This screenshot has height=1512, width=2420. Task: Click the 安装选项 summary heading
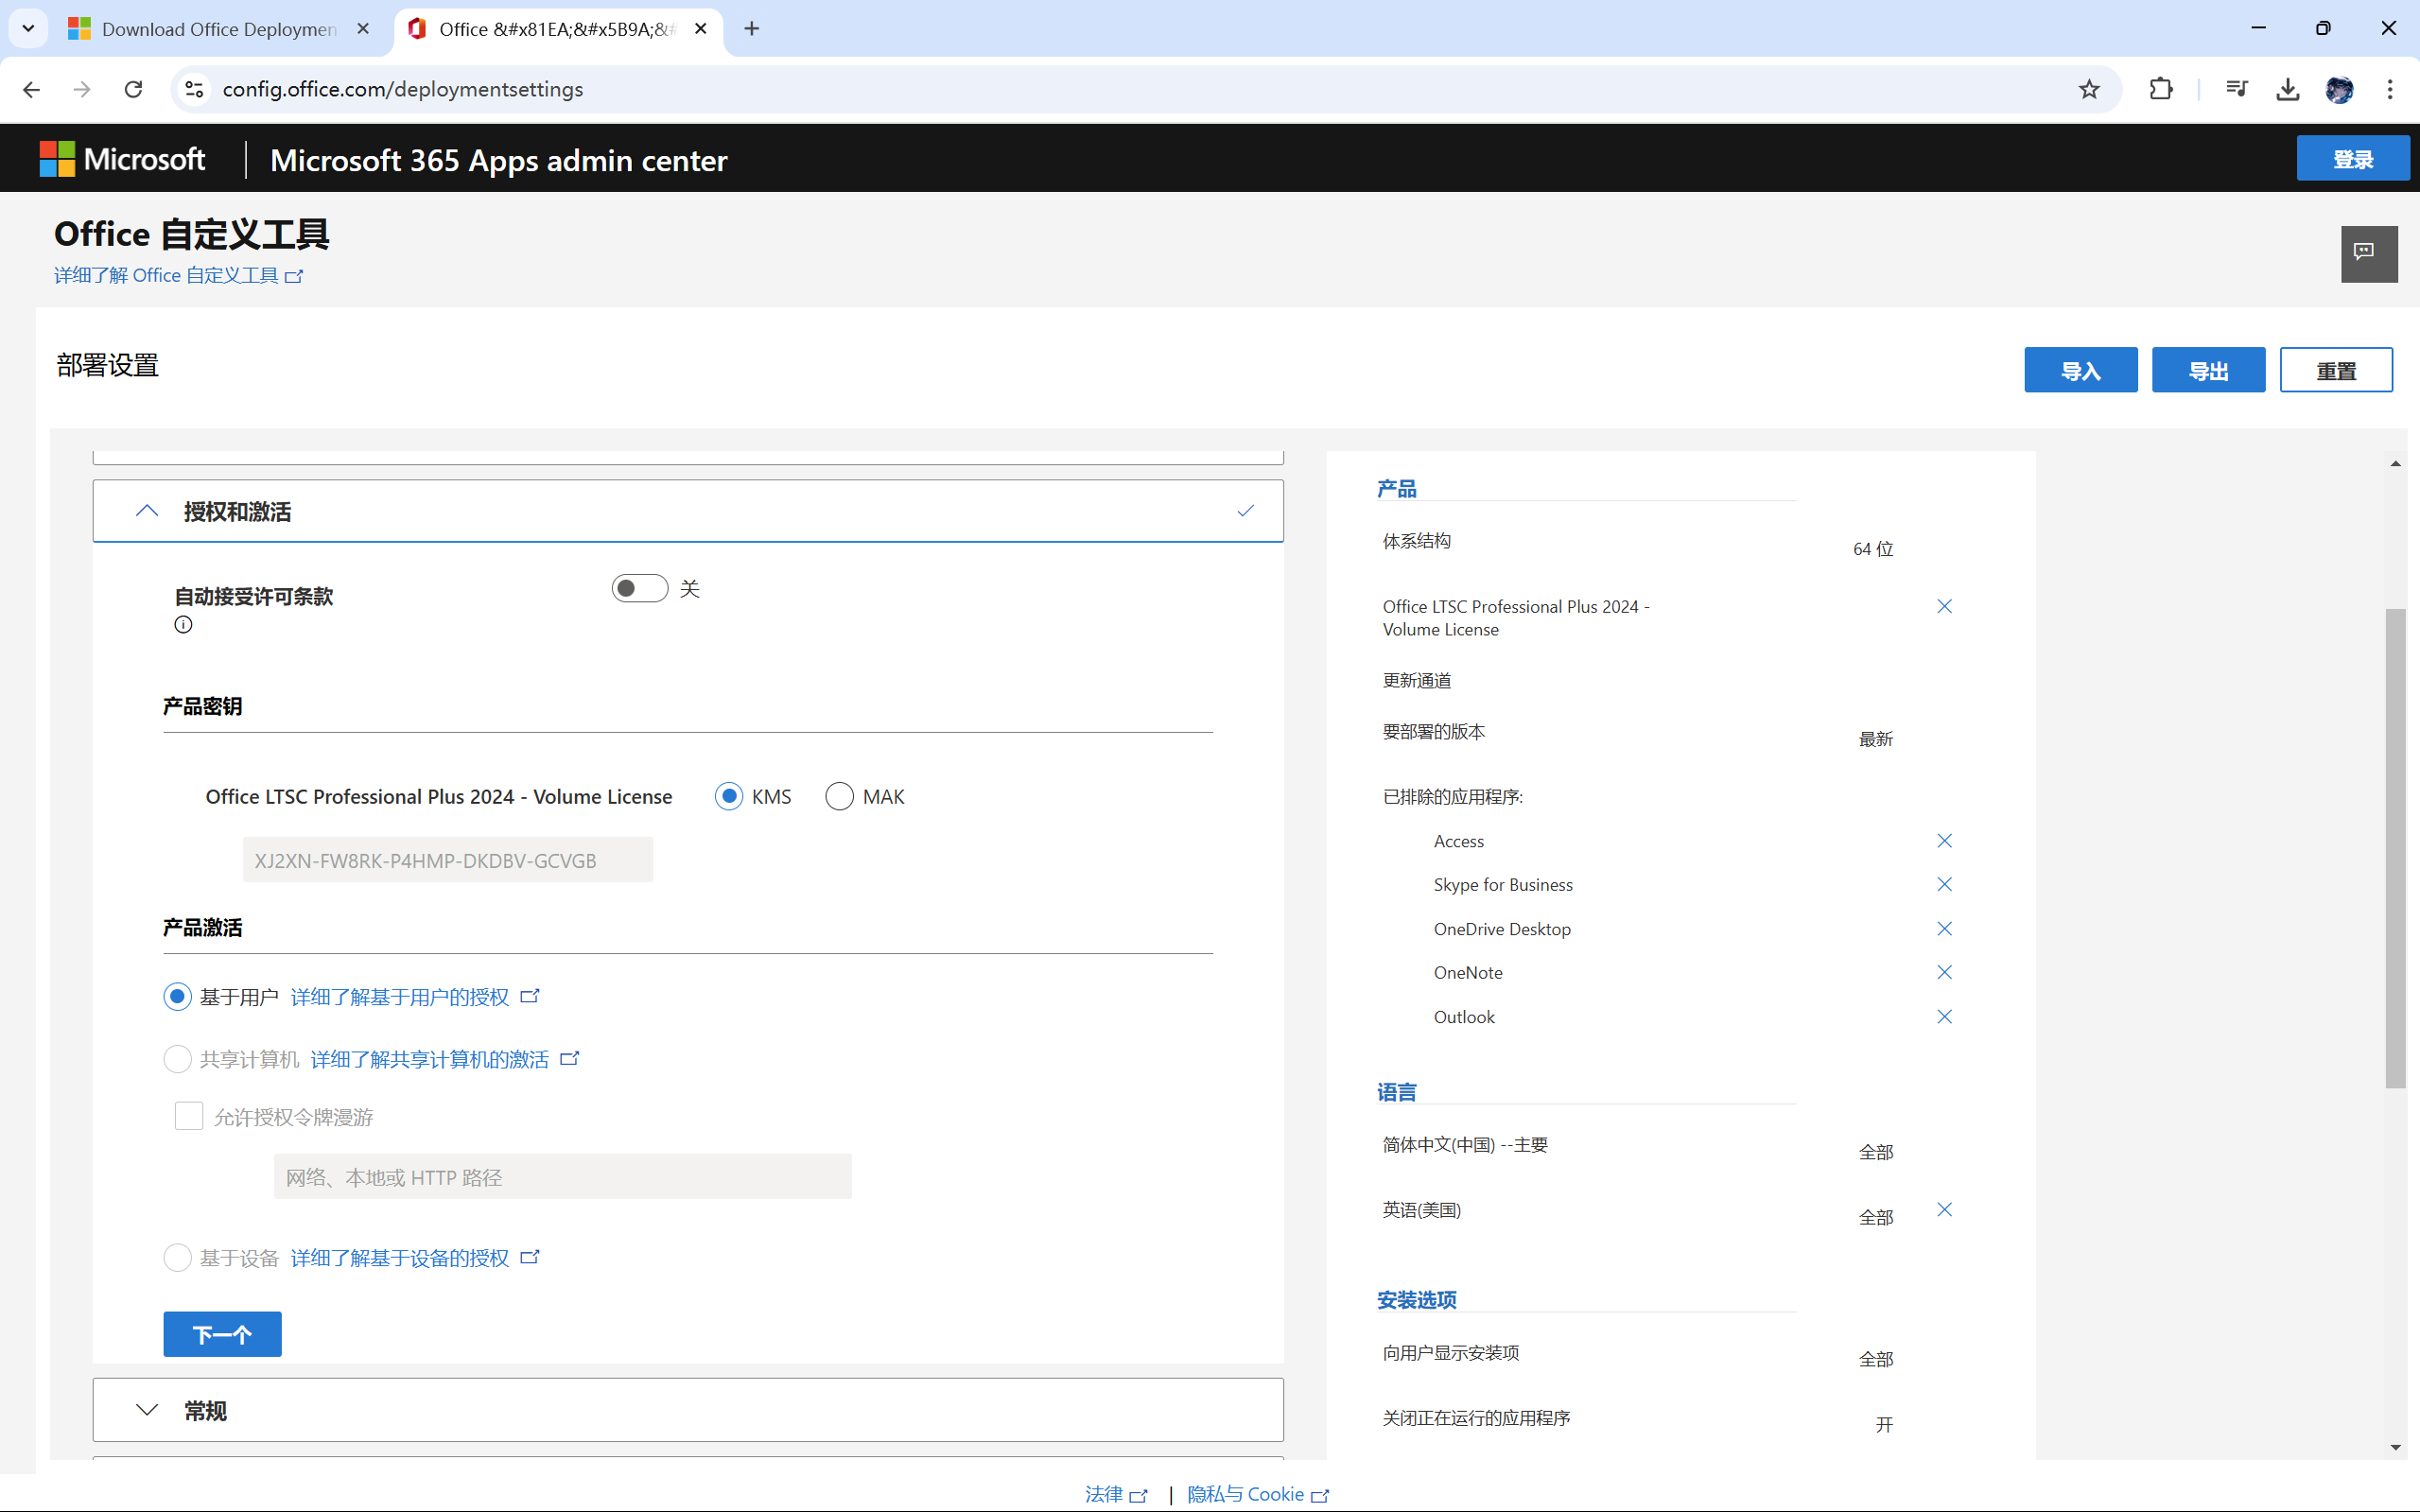click(x=1417, y=1300)
